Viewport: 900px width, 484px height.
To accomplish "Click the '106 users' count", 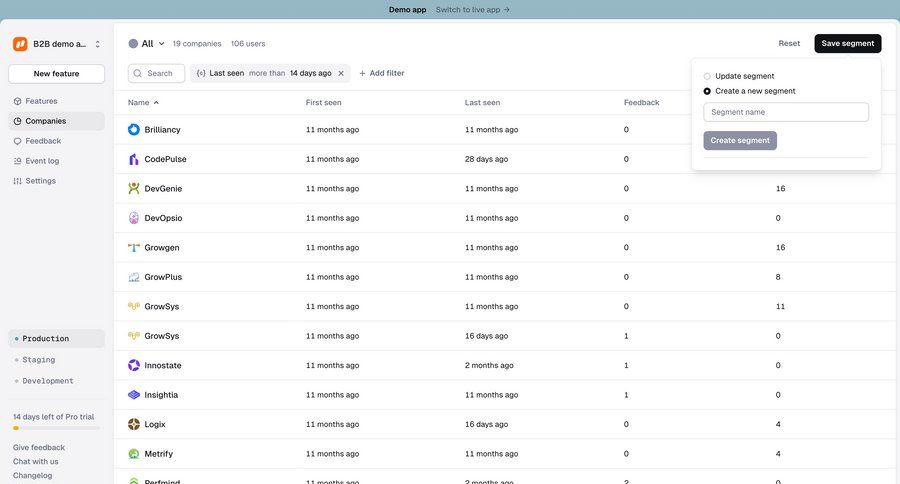I will click(x=248, y=44).
